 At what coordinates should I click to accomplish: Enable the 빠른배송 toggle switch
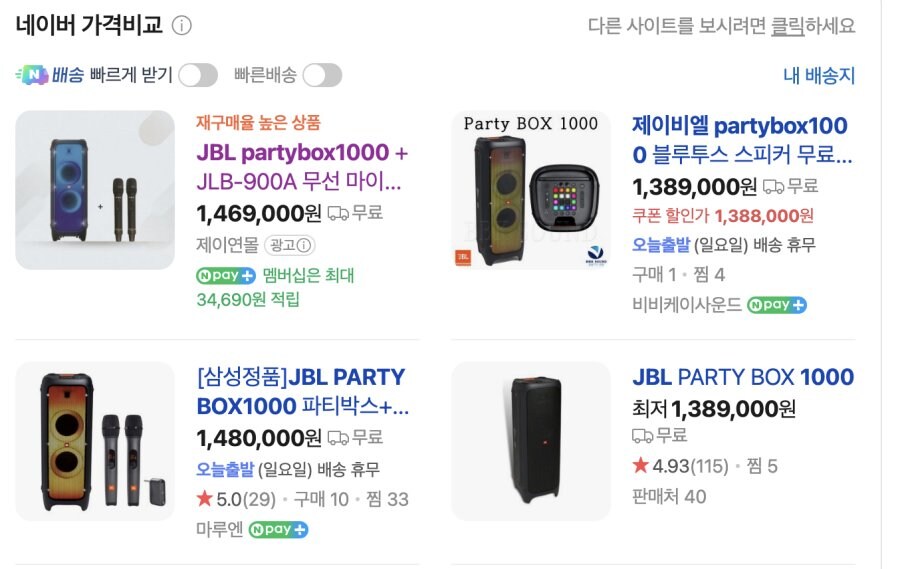pos(322,75)
